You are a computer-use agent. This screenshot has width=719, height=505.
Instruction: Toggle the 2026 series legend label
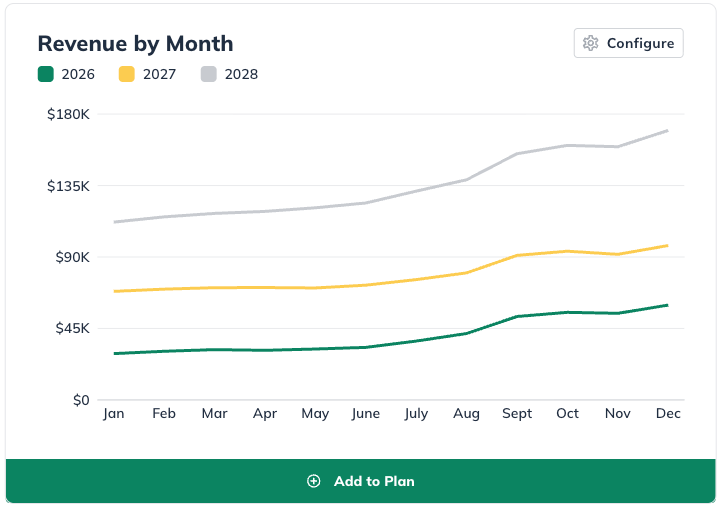[78, 74]
